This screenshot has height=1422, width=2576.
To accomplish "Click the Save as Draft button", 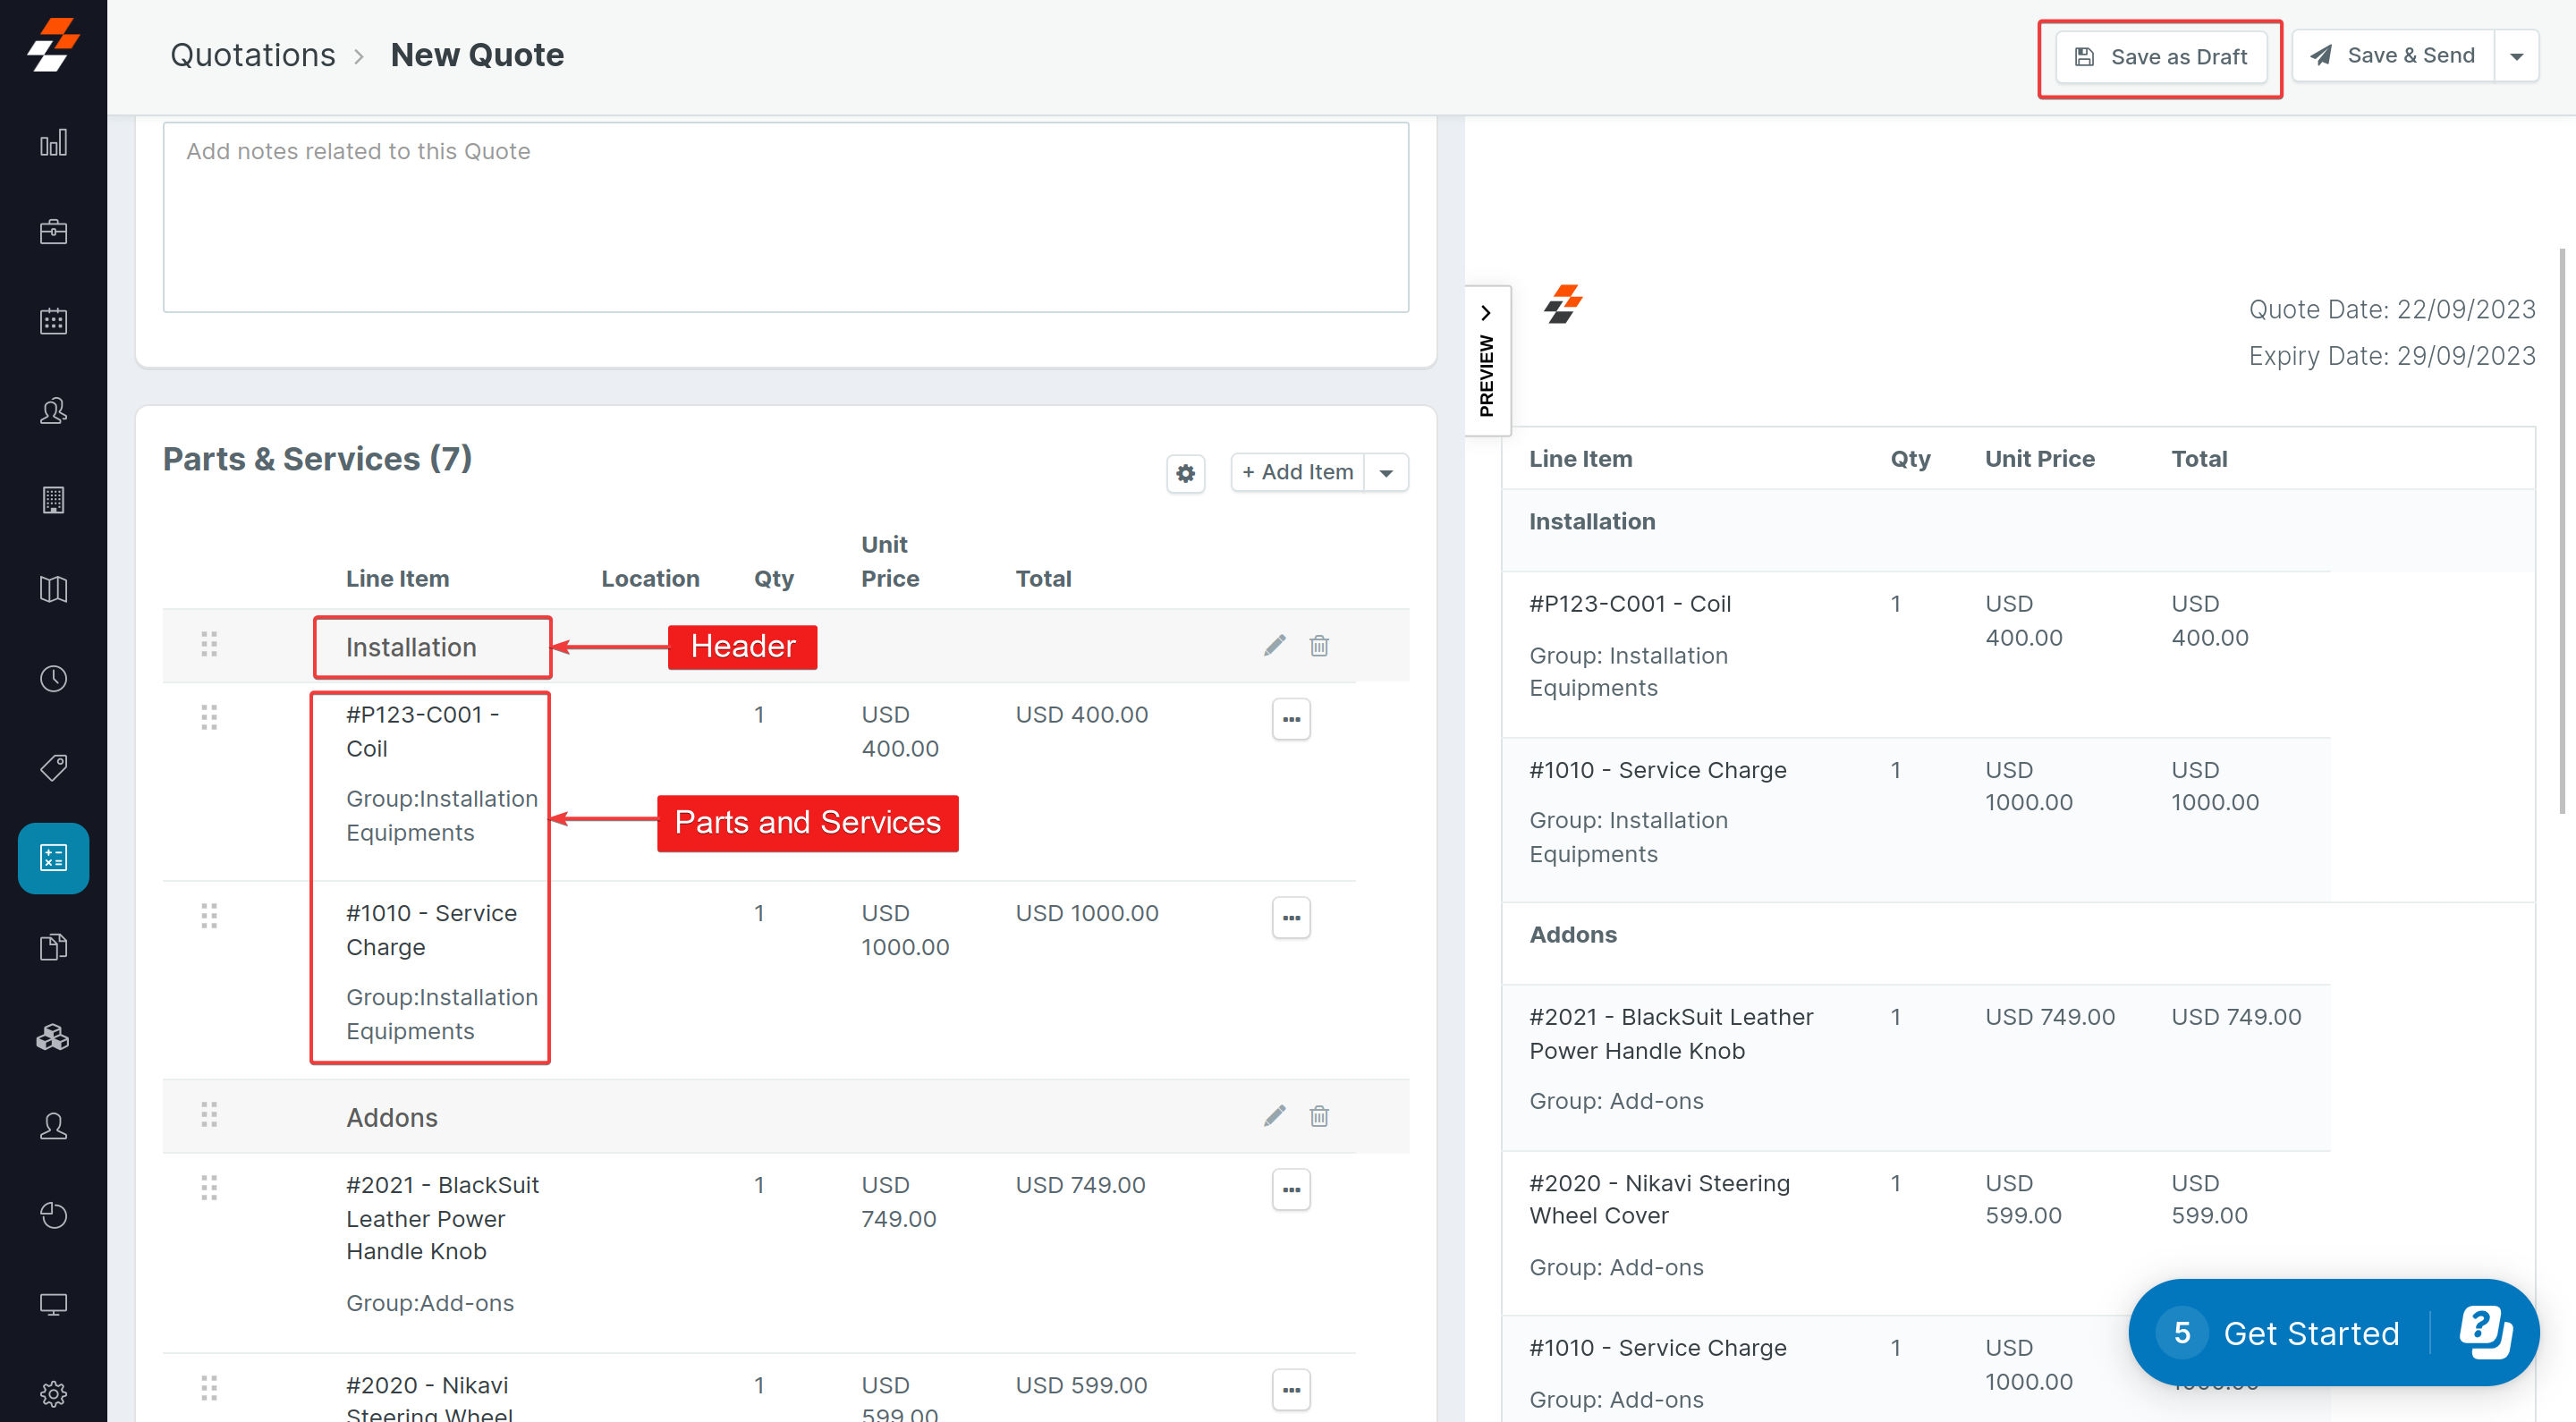I will click(x=2160, y=57).
